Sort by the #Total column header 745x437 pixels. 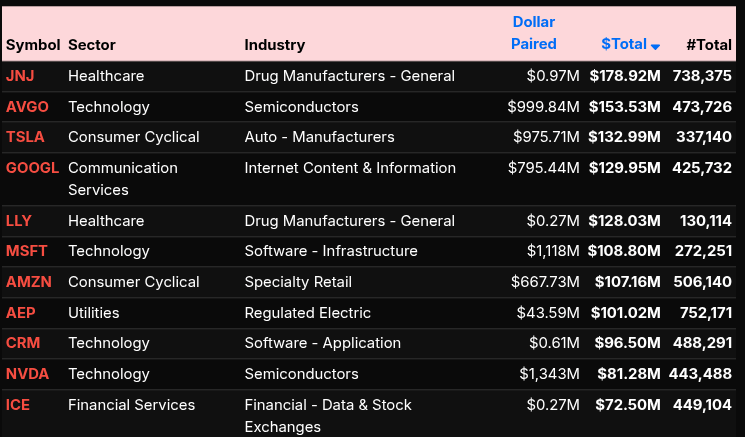[x=709, y=44]
